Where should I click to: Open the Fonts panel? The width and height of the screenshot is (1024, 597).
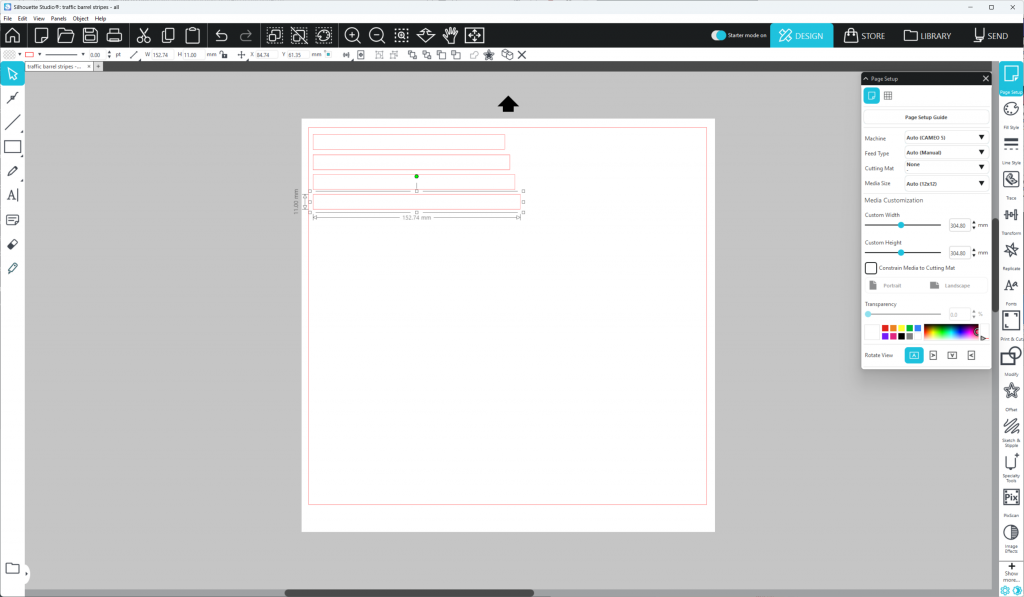pos(1011,289)
